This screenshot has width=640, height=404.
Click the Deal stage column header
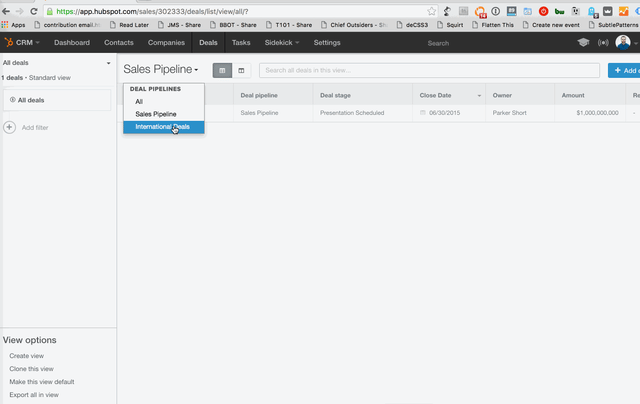(x=335, y=95)
